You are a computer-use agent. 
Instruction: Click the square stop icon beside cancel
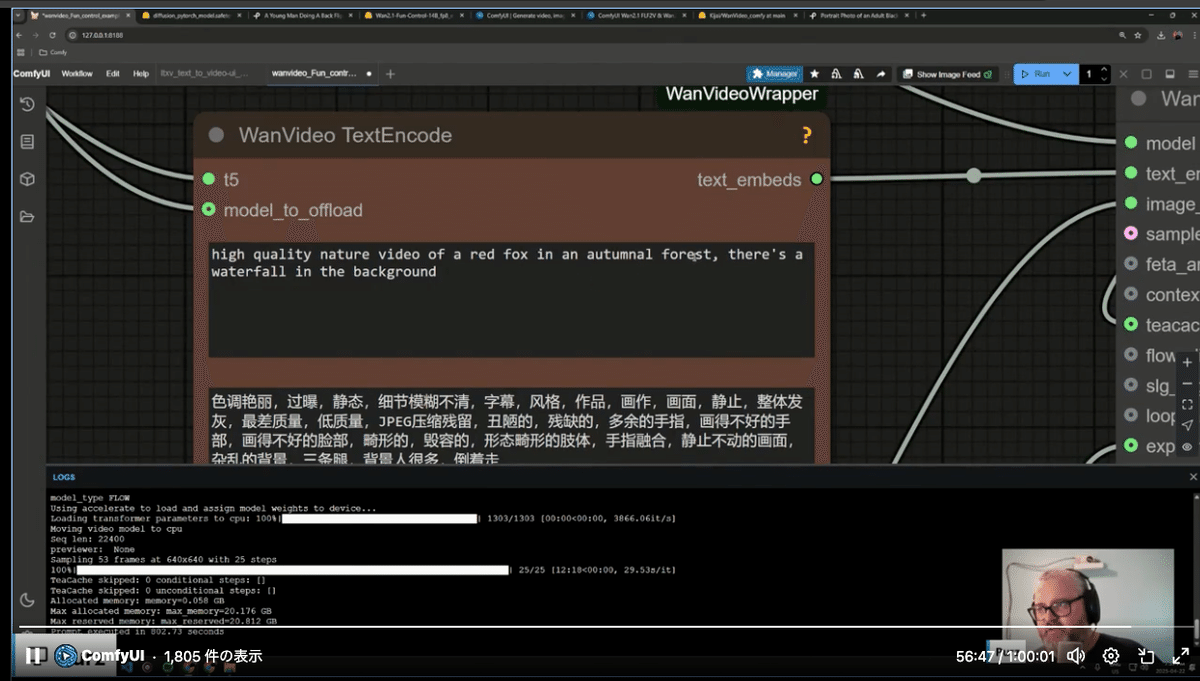[x=1146, y=74]
